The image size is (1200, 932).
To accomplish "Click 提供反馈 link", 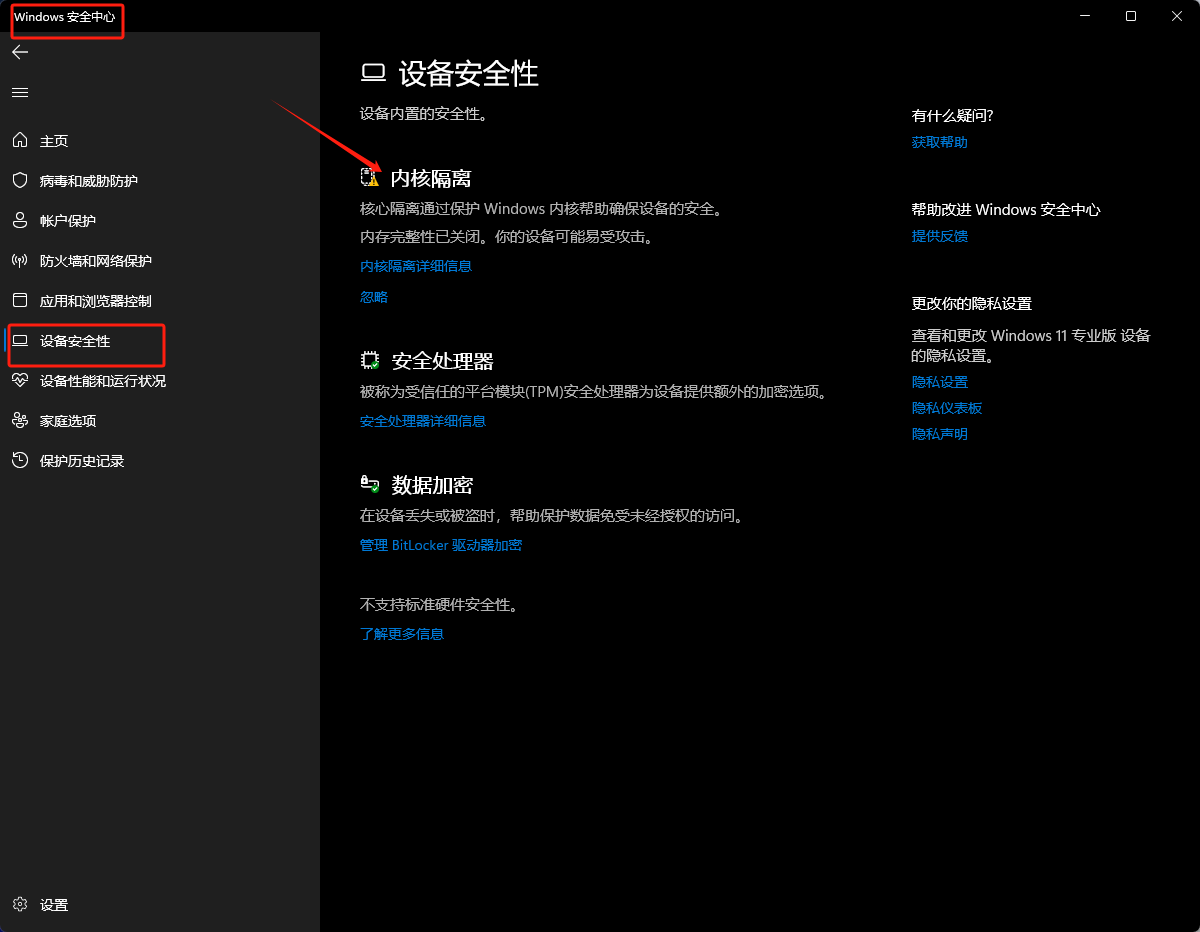I will (940, 236).
